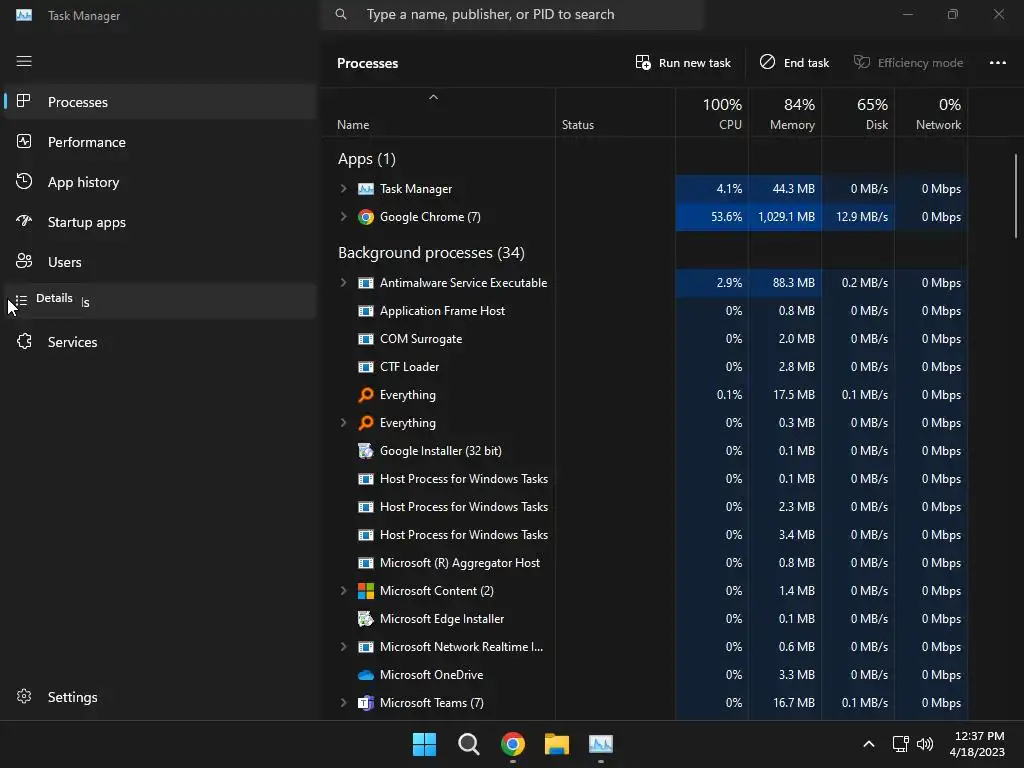Click the Background processes (34) heading
The height and width of the screenshot is (768, 1024).
(x=431, y=253)
